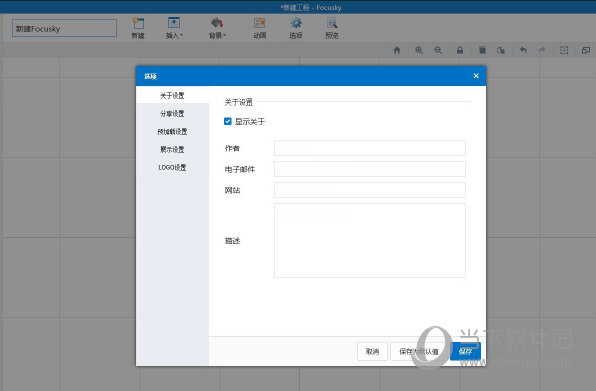
Task: Click the 描述 description text area
Action: [370, 241]
